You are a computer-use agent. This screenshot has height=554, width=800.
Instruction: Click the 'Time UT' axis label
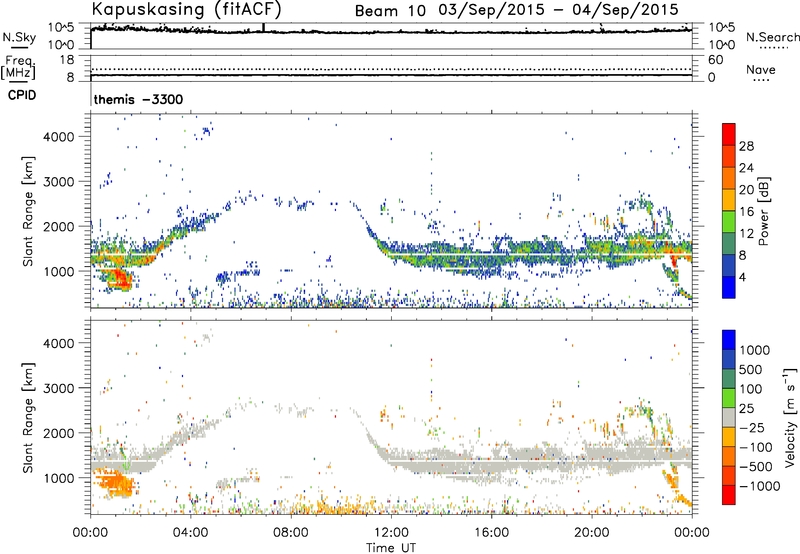pyautogui.click(x=391, y=548)
